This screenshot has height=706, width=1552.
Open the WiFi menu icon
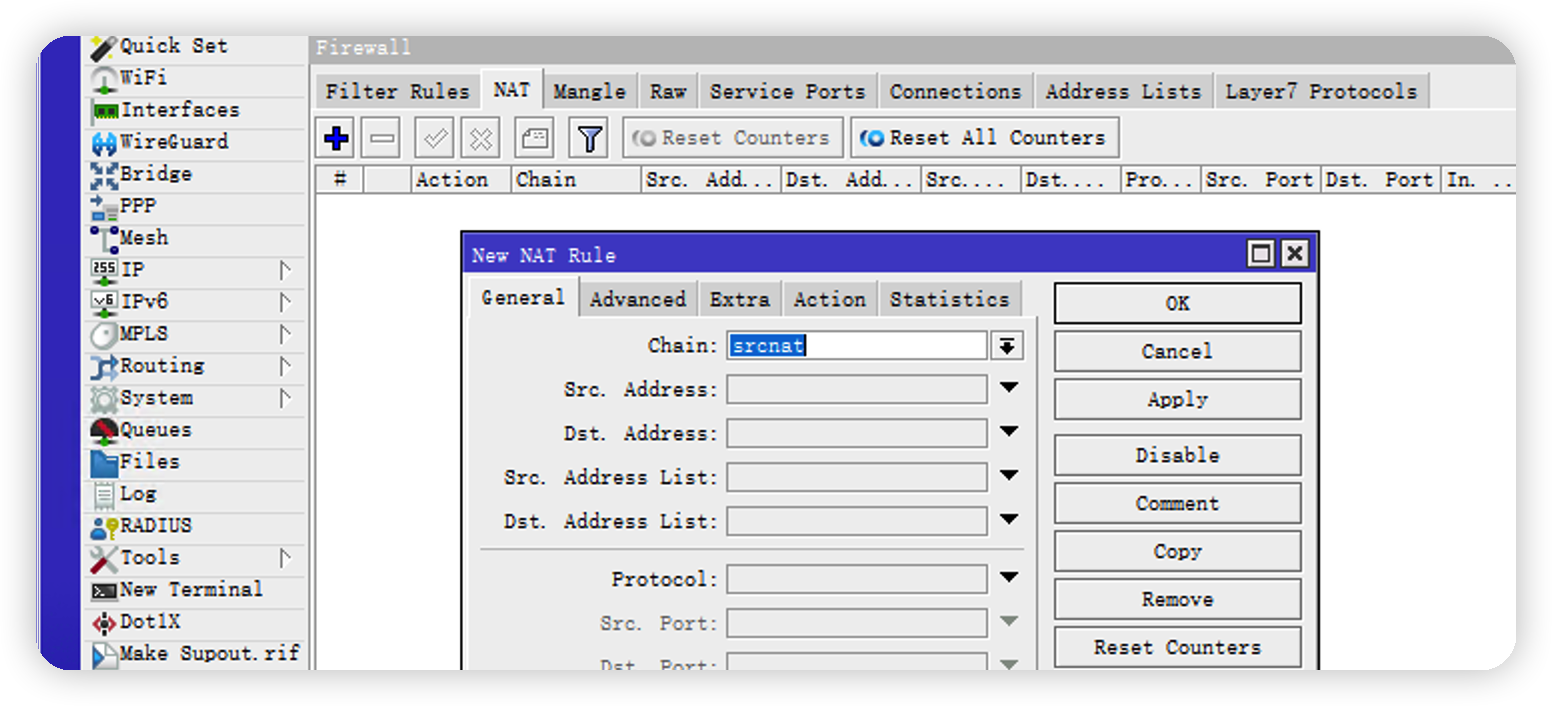tap(104, 79)
